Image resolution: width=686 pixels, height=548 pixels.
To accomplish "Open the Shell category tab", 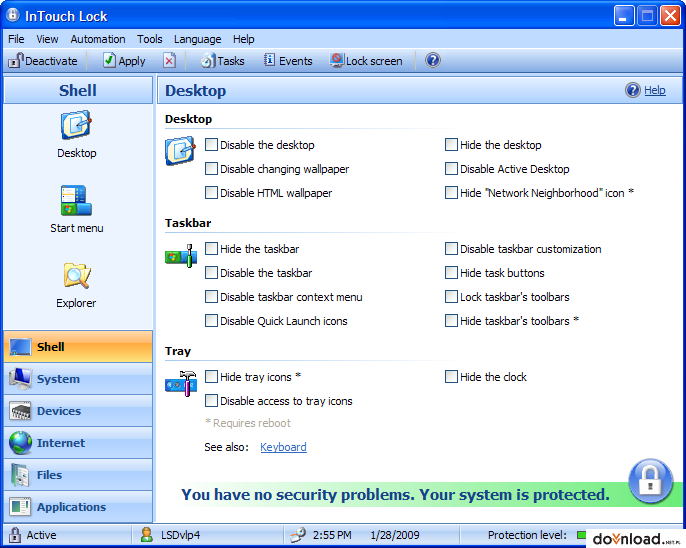I will [78, 347].
